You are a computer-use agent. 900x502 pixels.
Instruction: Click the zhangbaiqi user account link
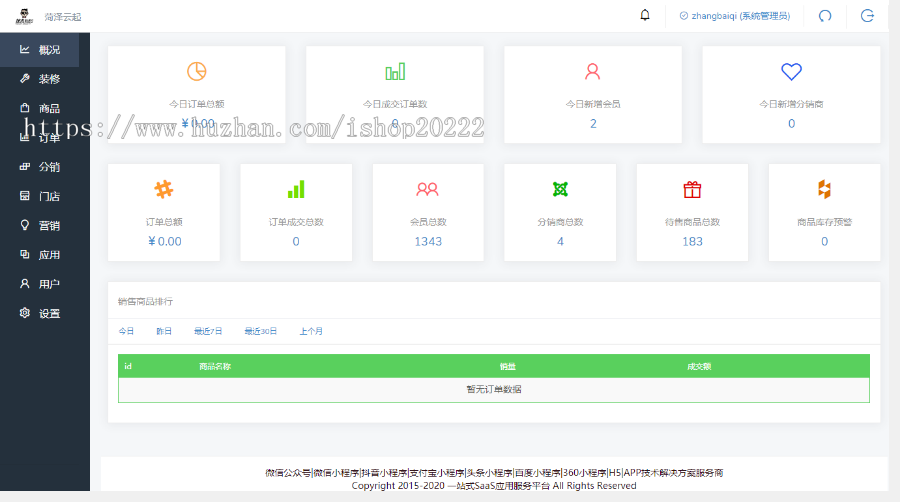[x=735, y=16]
